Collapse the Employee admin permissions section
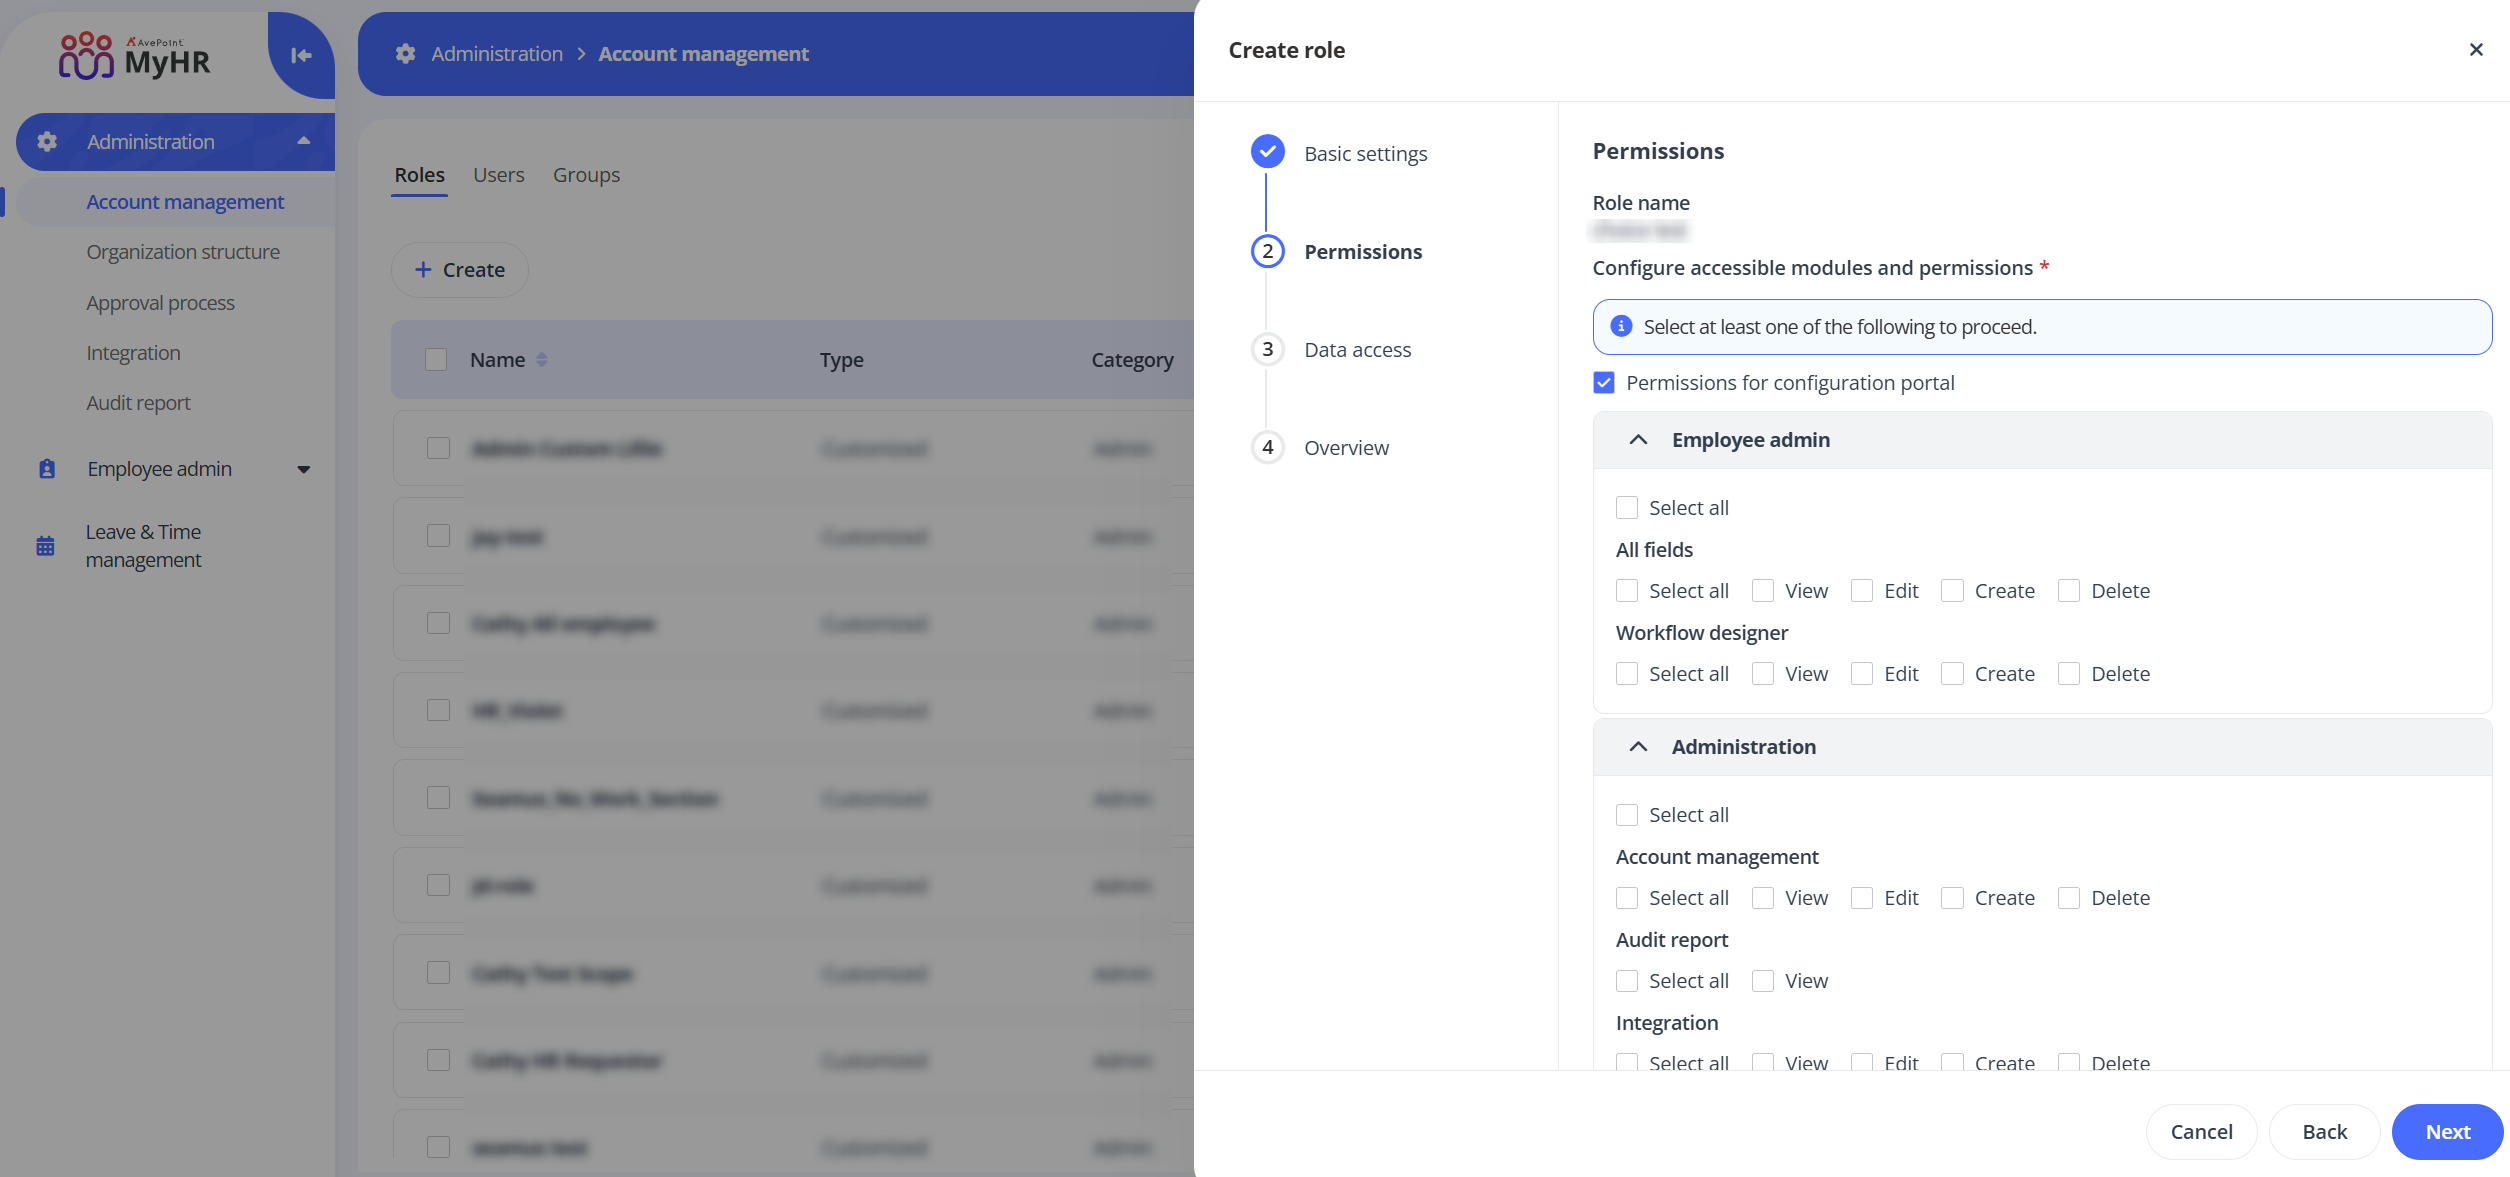2510x1177 pixels. pyautogui.click(x=1637, y=440)
